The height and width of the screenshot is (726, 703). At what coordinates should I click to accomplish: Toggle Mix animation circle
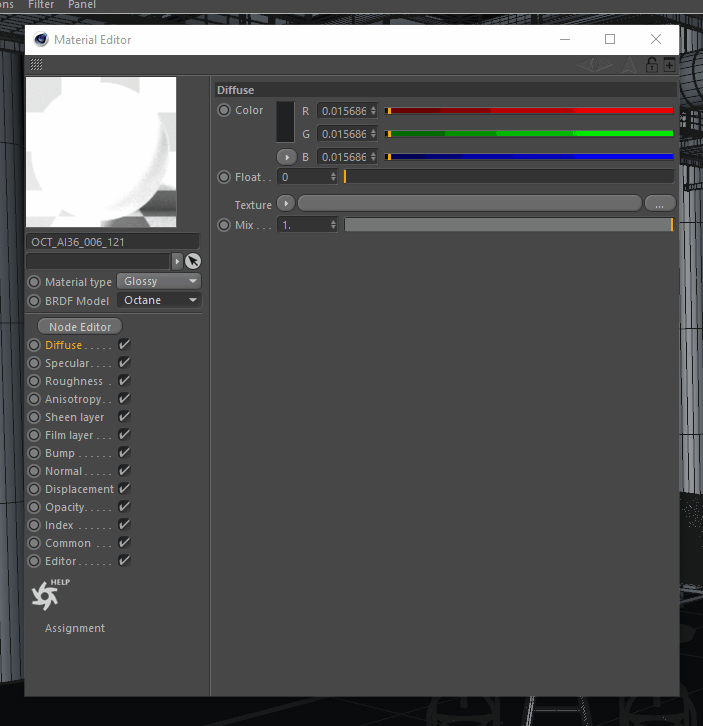(x=224, y=225)
